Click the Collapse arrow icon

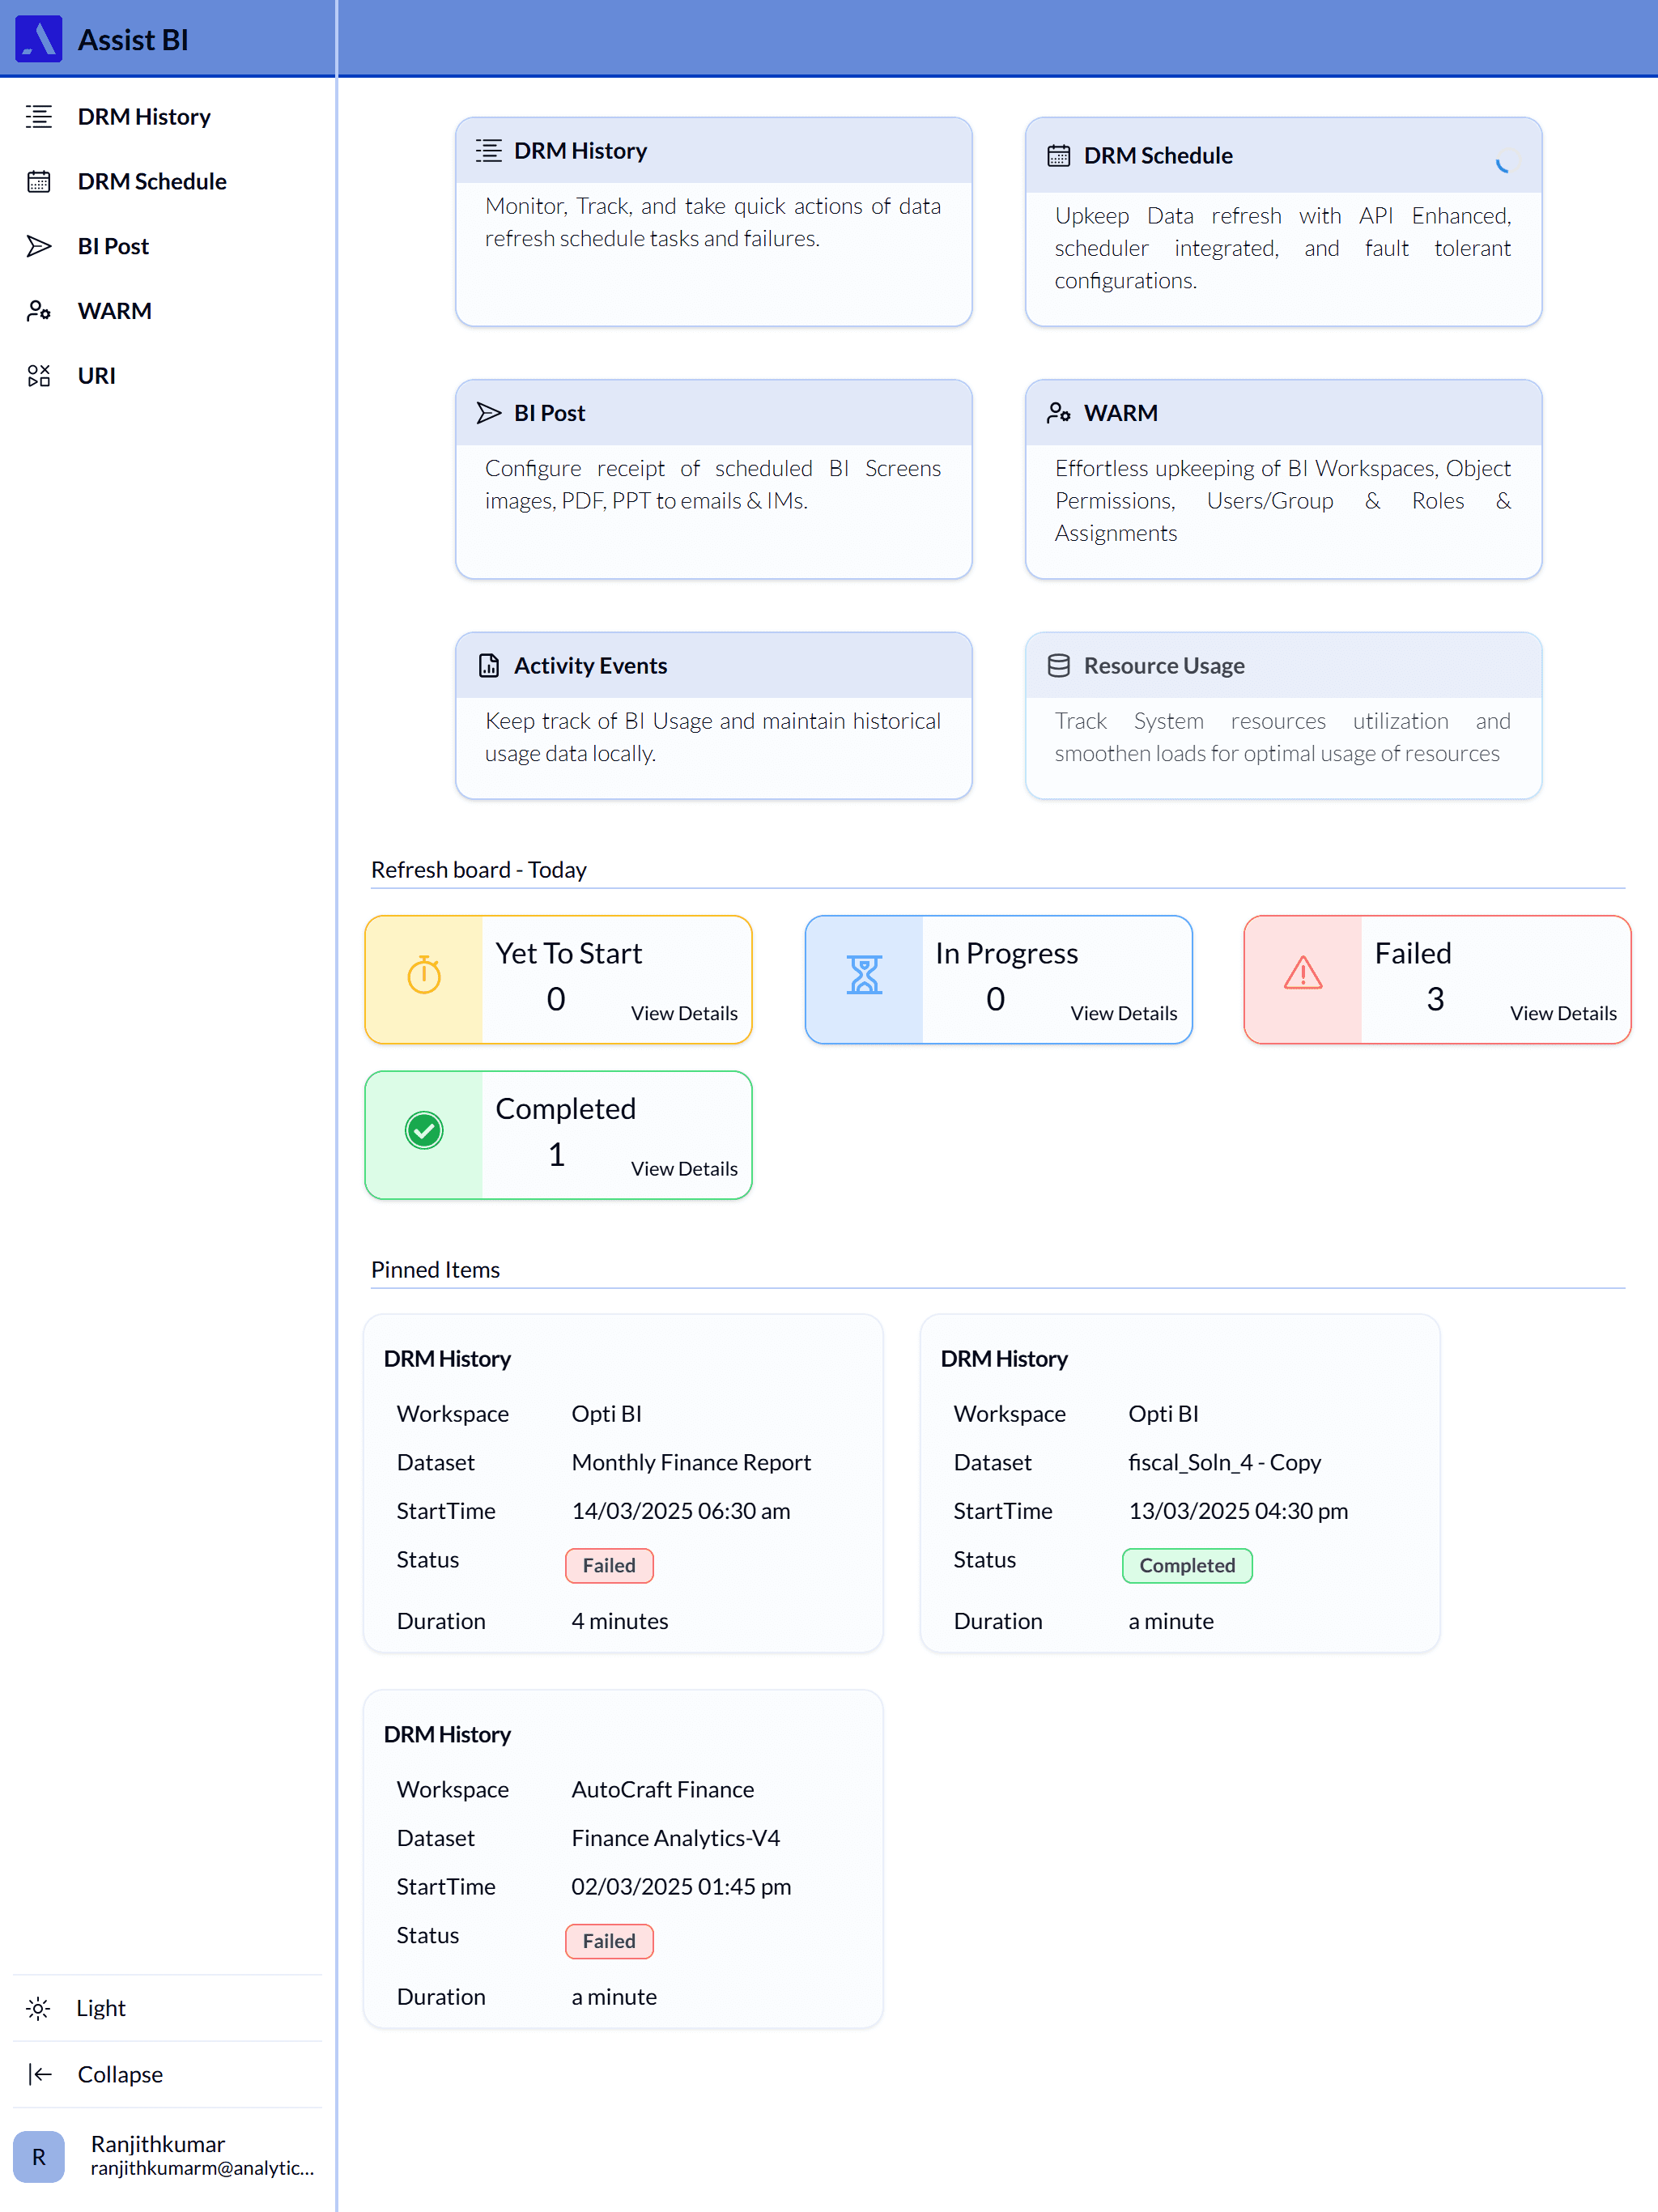[39, 2075]
